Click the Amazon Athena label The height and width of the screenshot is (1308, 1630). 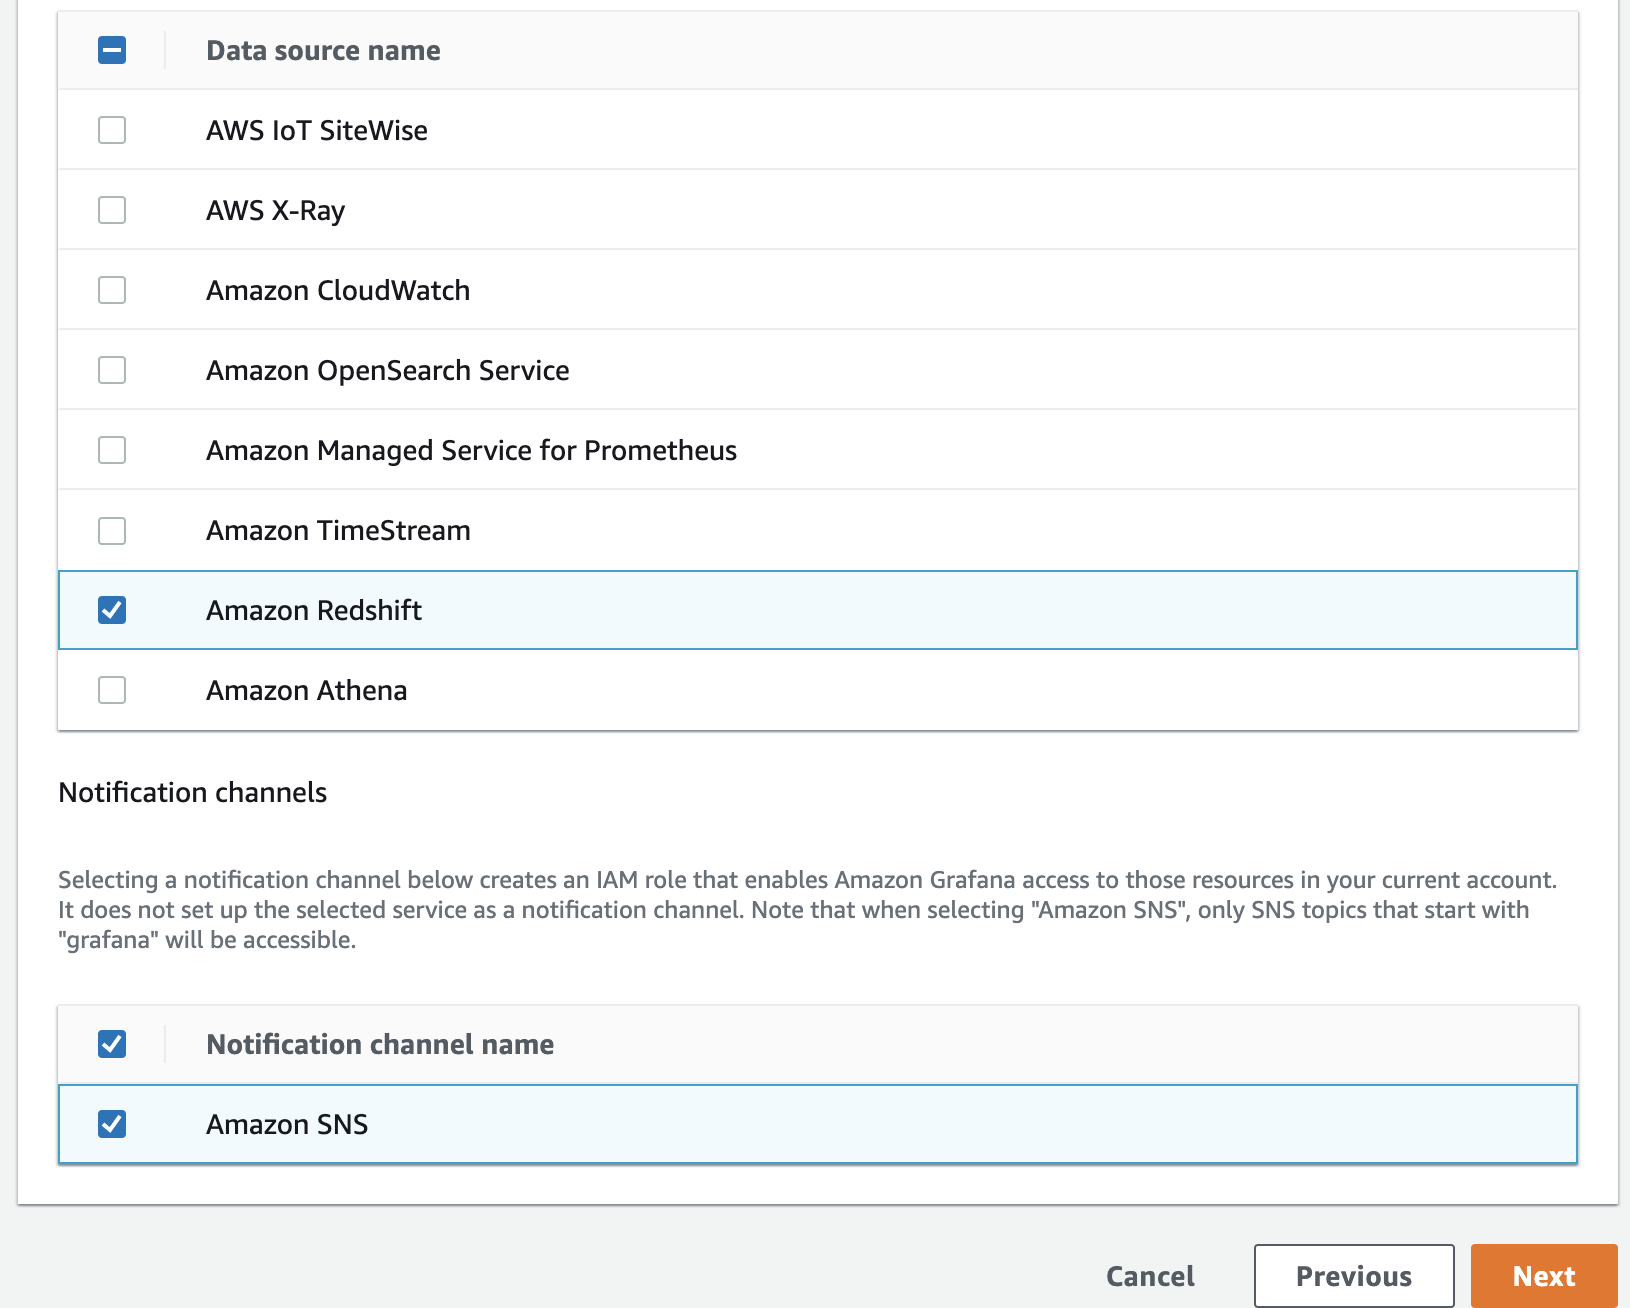point(306,690)
